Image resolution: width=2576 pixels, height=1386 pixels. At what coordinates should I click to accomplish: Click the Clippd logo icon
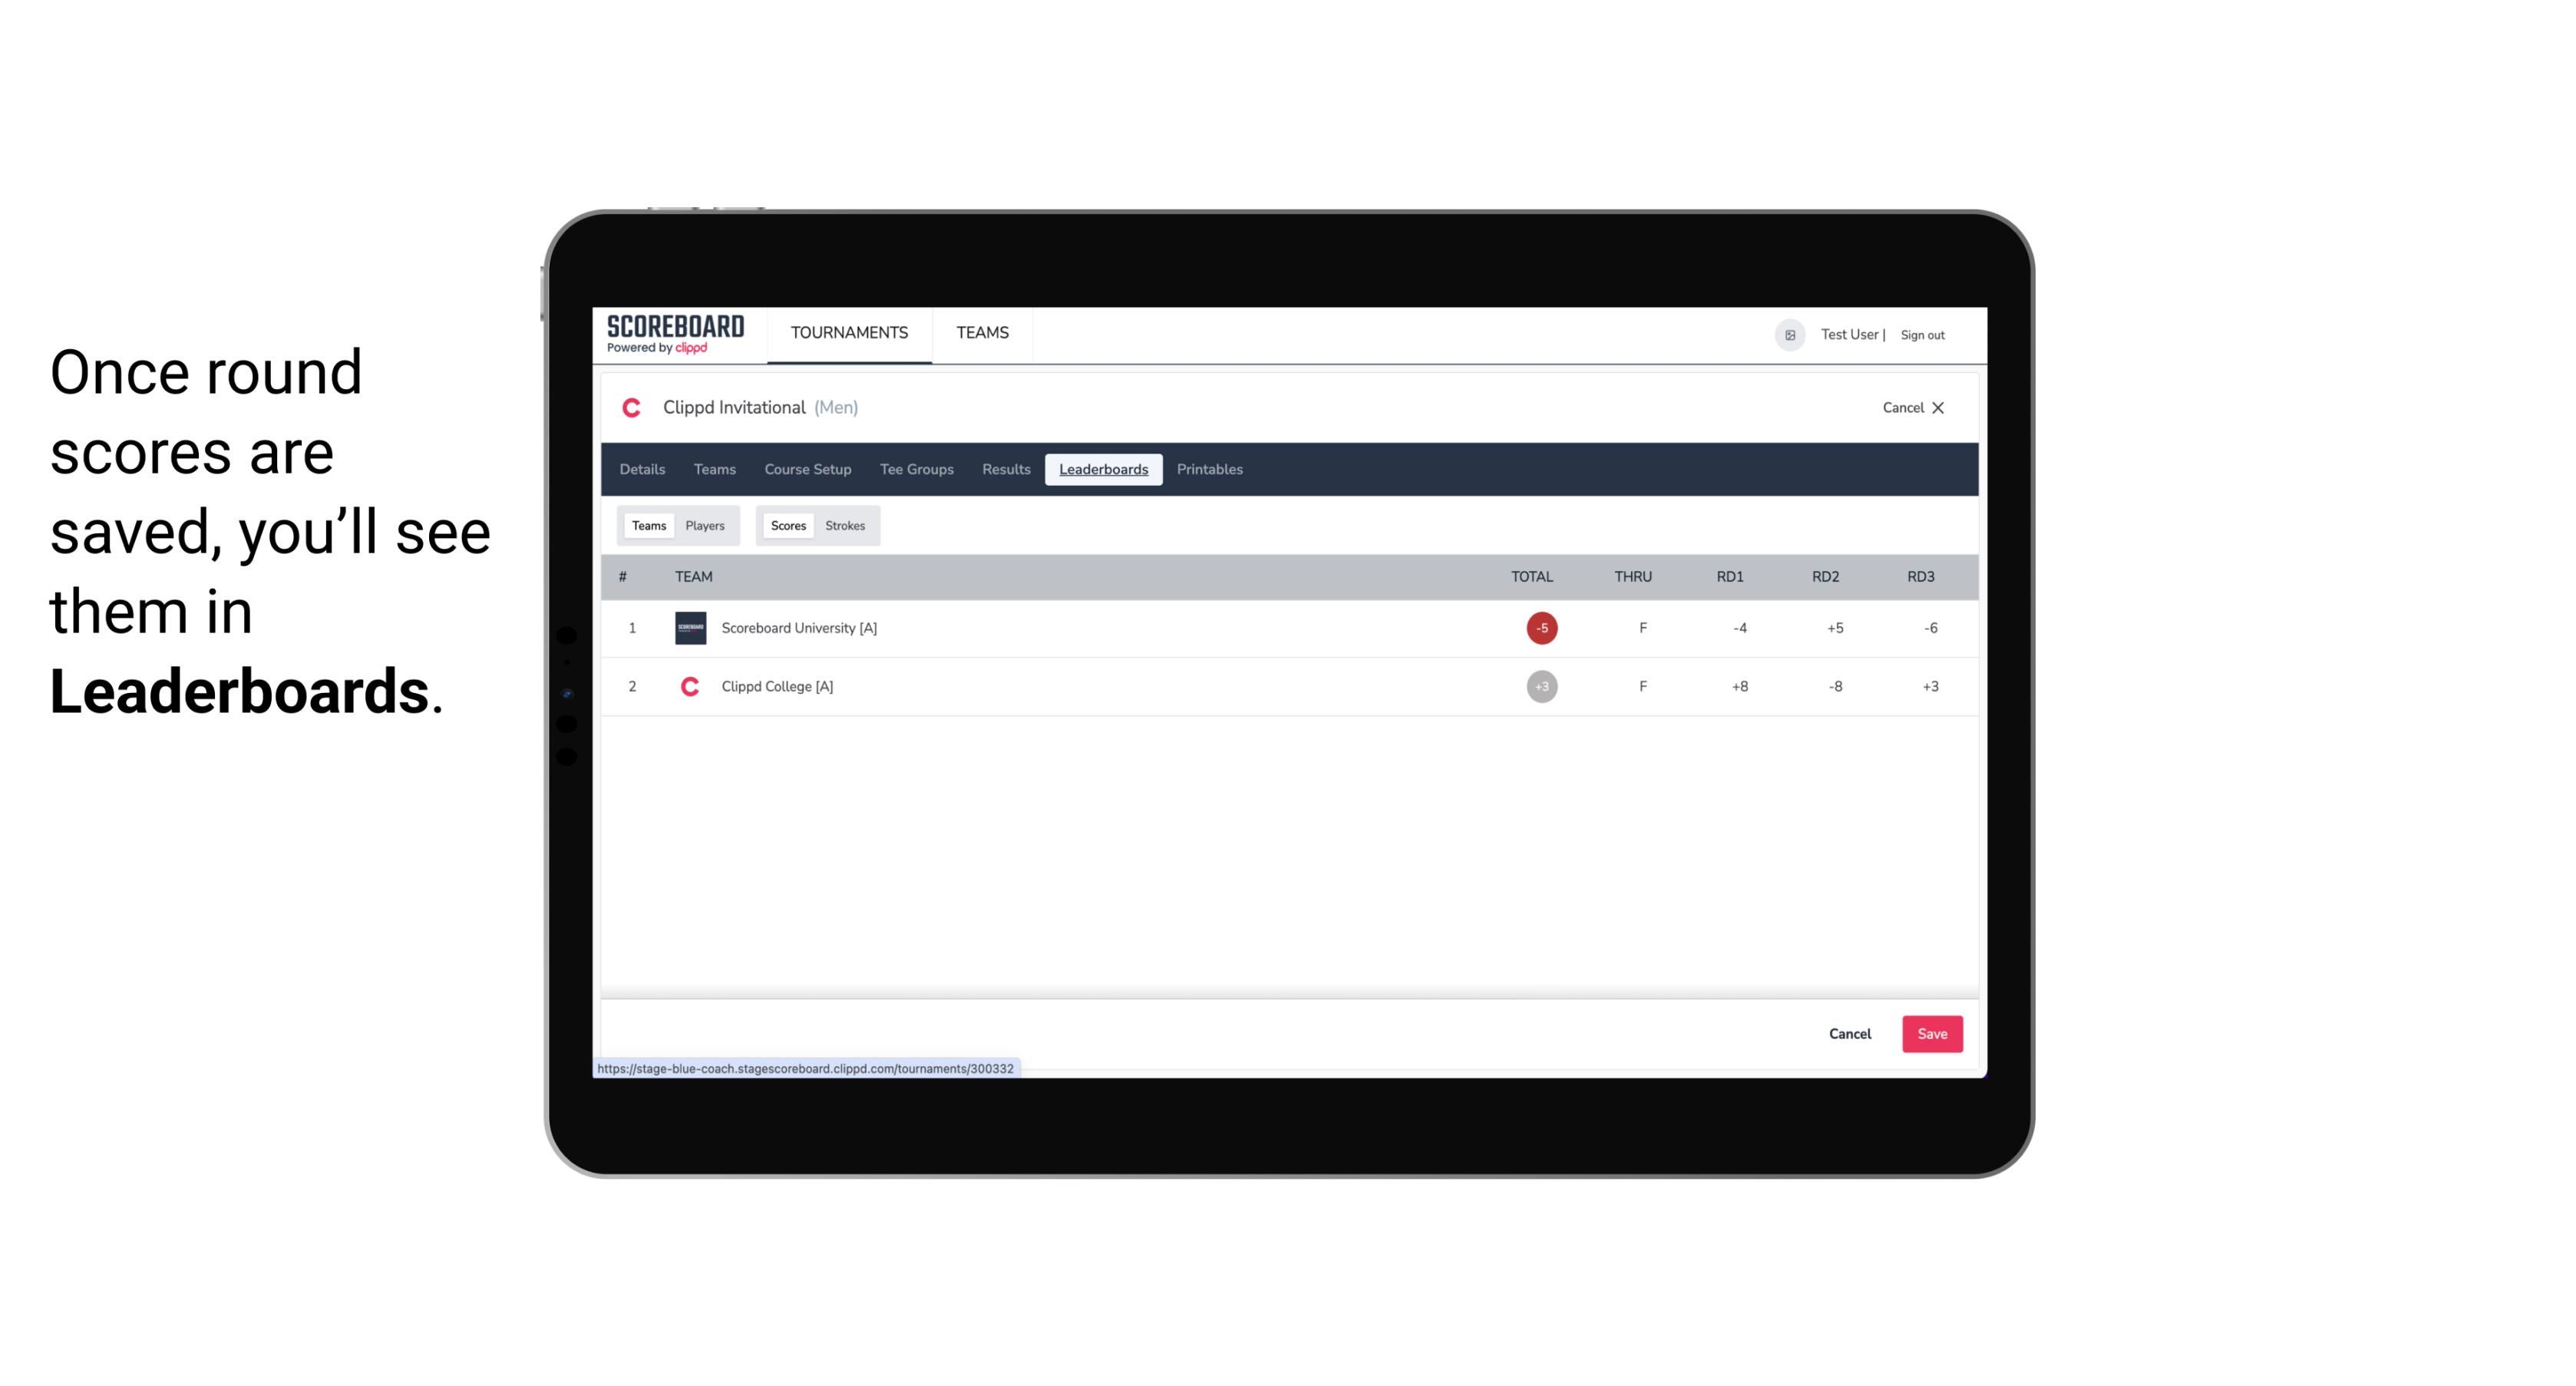pyautogui.click(x=633, y=408)
